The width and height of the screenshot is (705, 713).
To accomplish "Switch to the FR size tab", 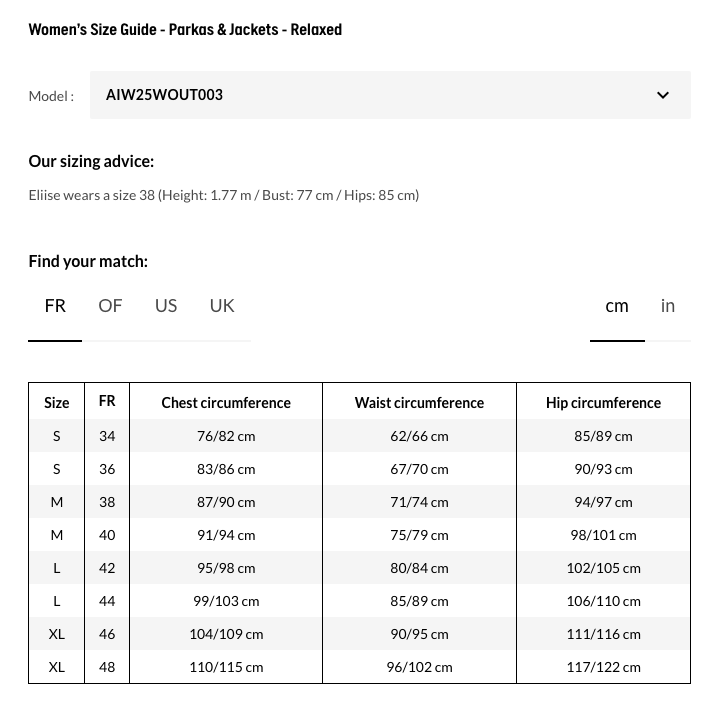I will pos(55,306).
